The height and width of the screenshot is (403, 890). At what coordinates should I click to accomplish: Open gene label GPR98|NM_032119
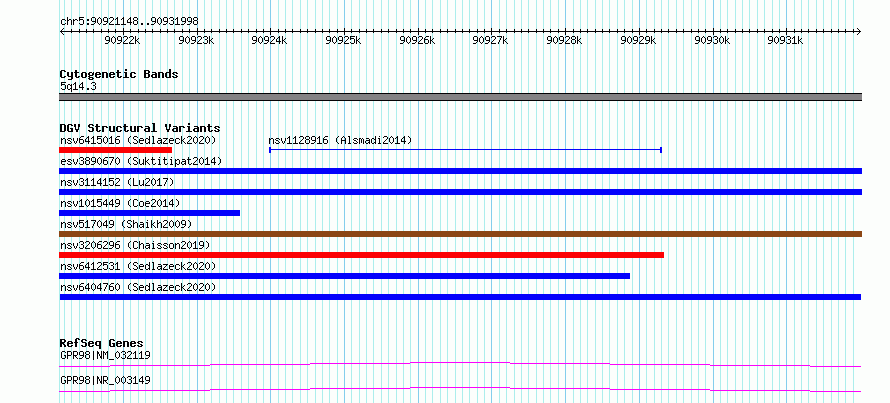105,356
